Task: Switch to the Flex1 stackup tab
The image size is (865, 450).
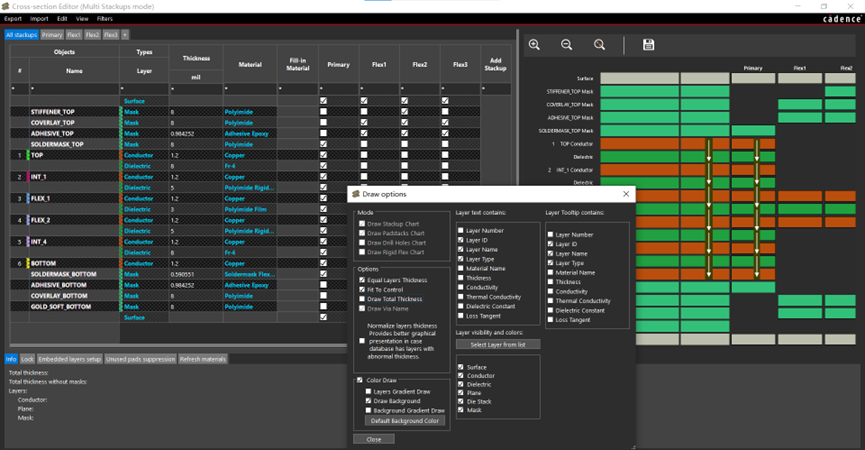Action: (x=74, y=35)
